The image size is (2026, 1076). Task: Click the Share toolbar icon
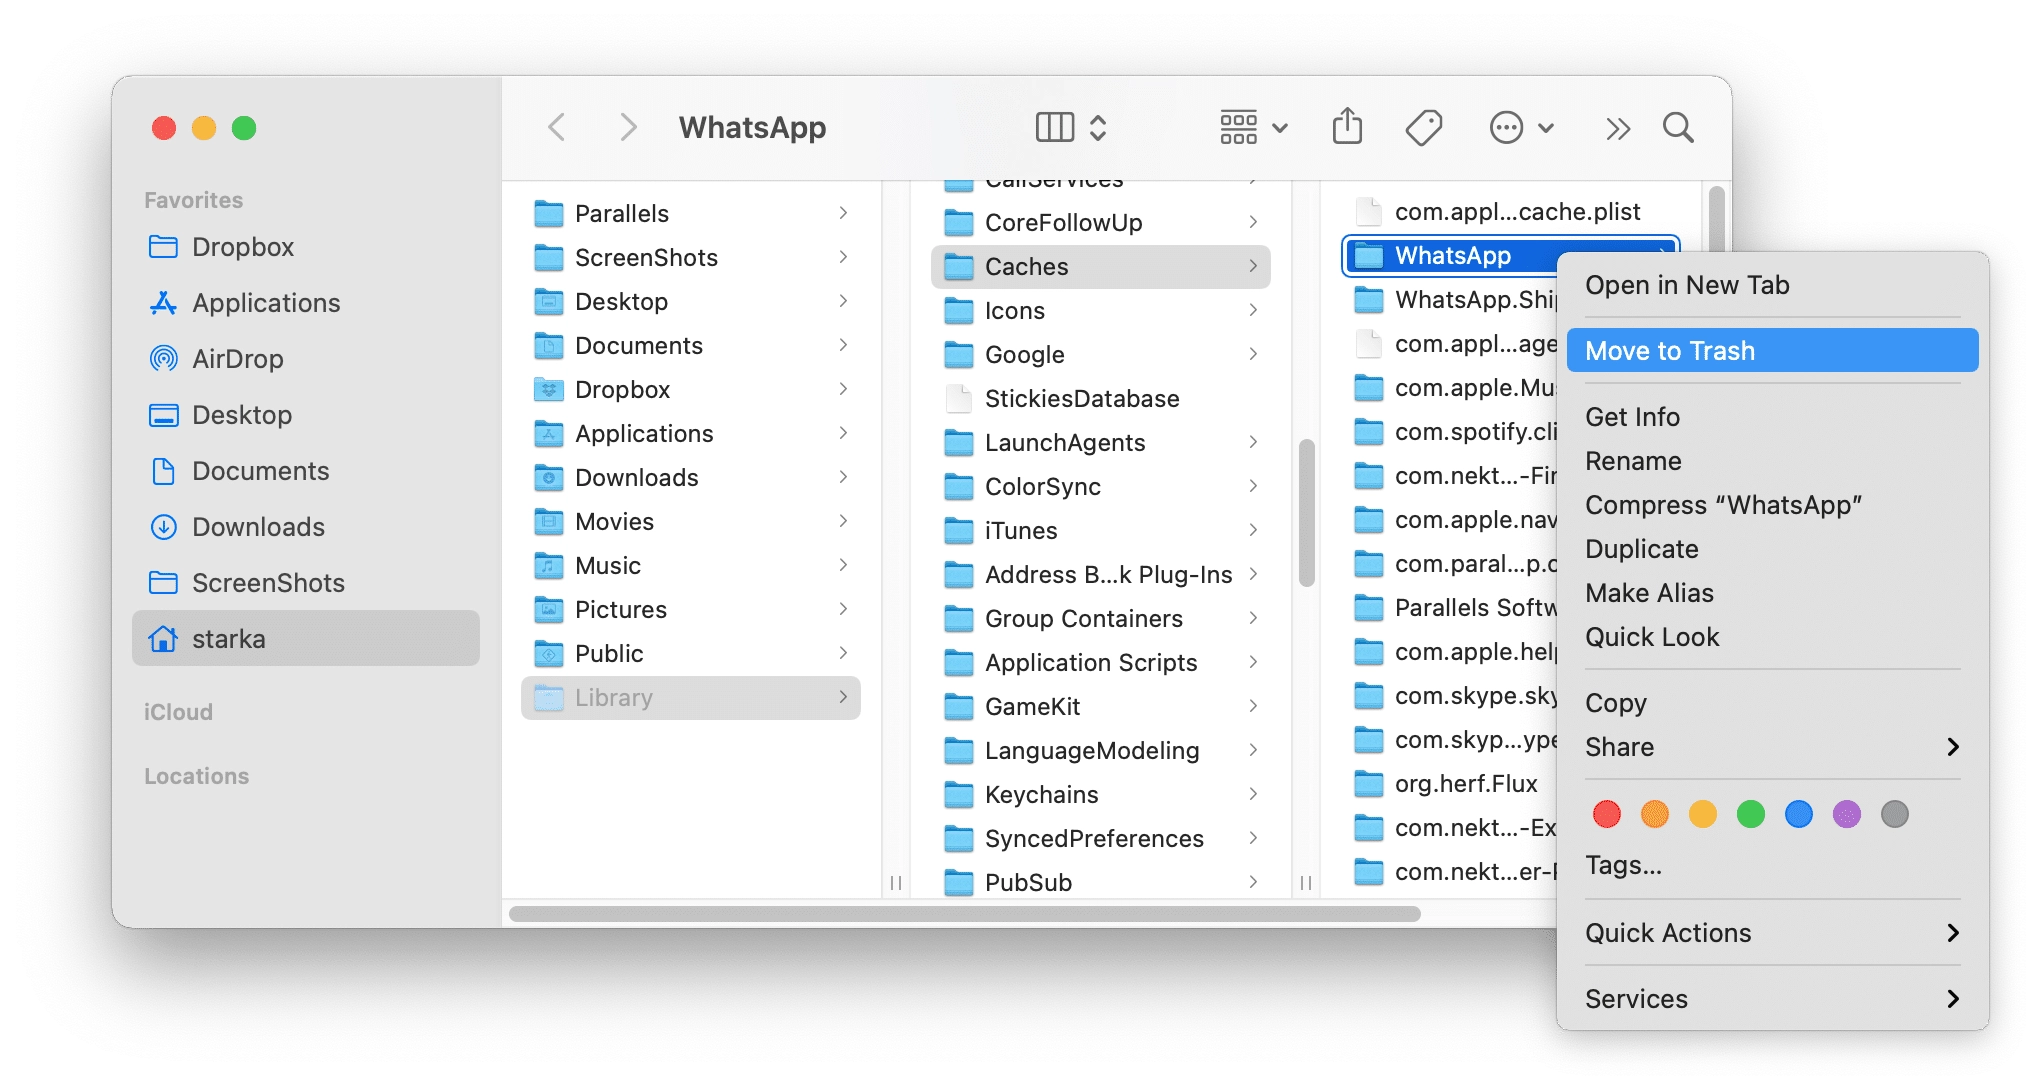point(1347,127)
